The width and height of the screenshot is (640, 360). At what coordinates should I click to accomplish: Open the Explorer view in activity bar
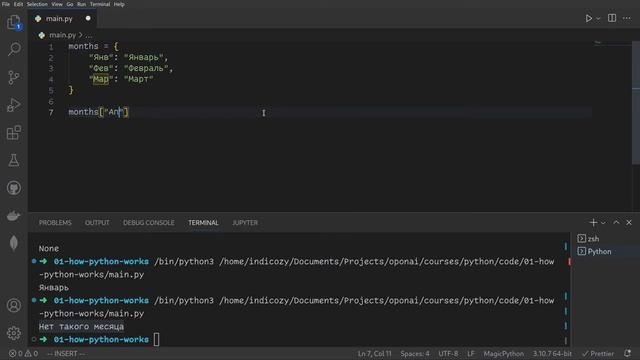[13, 22]
